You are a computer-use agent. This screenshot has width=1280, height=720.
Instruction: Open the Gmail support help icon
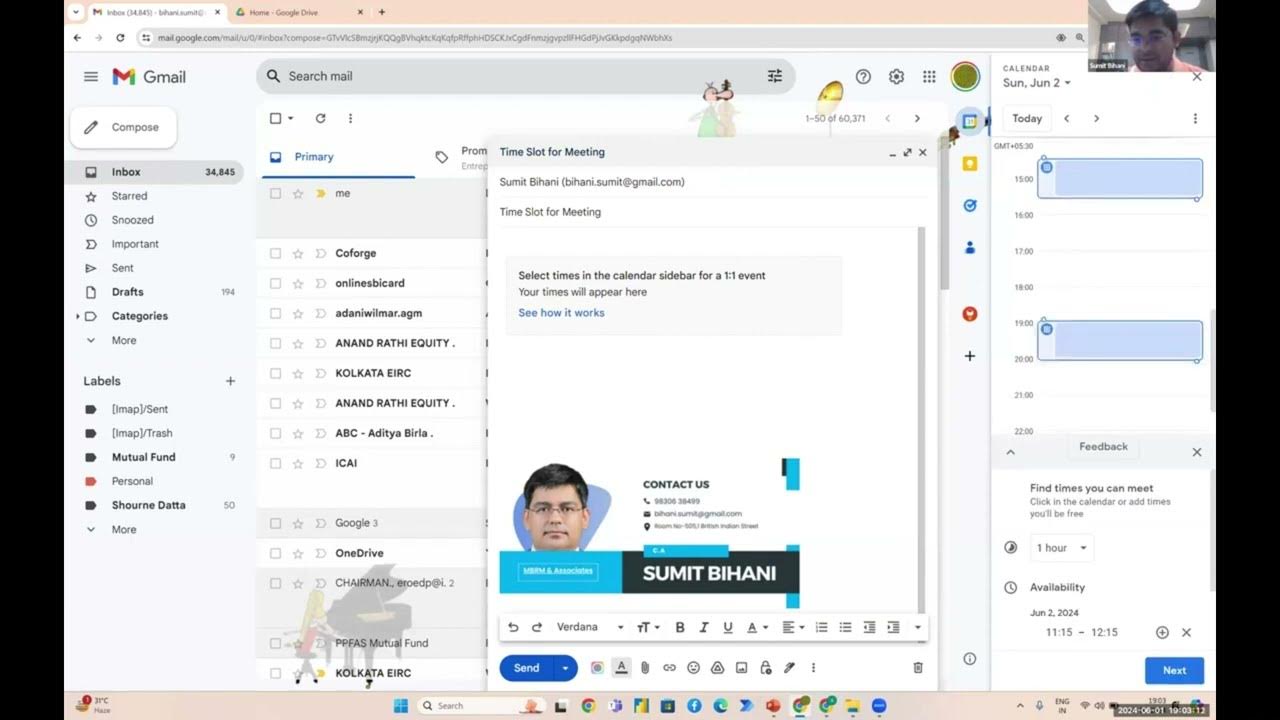863,76
